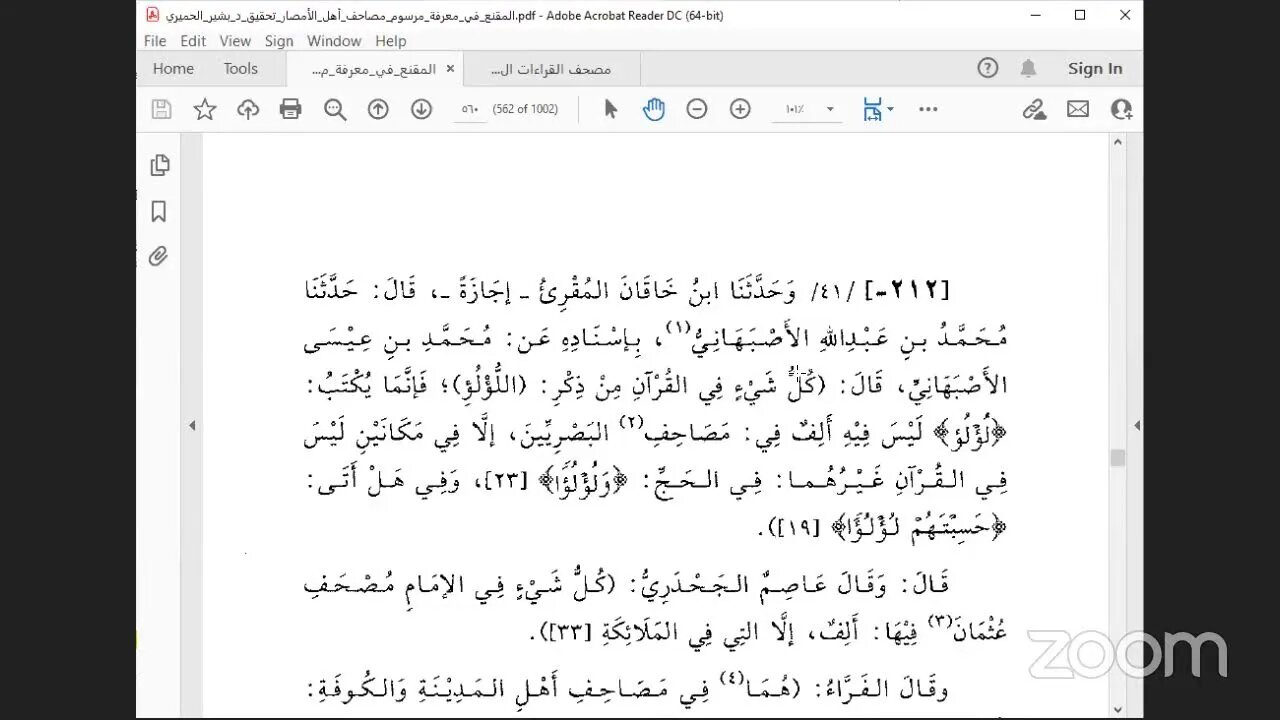The width and height of the screenshot is (1280, 720).
Task: Click the upload to cloud icon
Action: tap(248, 109)
